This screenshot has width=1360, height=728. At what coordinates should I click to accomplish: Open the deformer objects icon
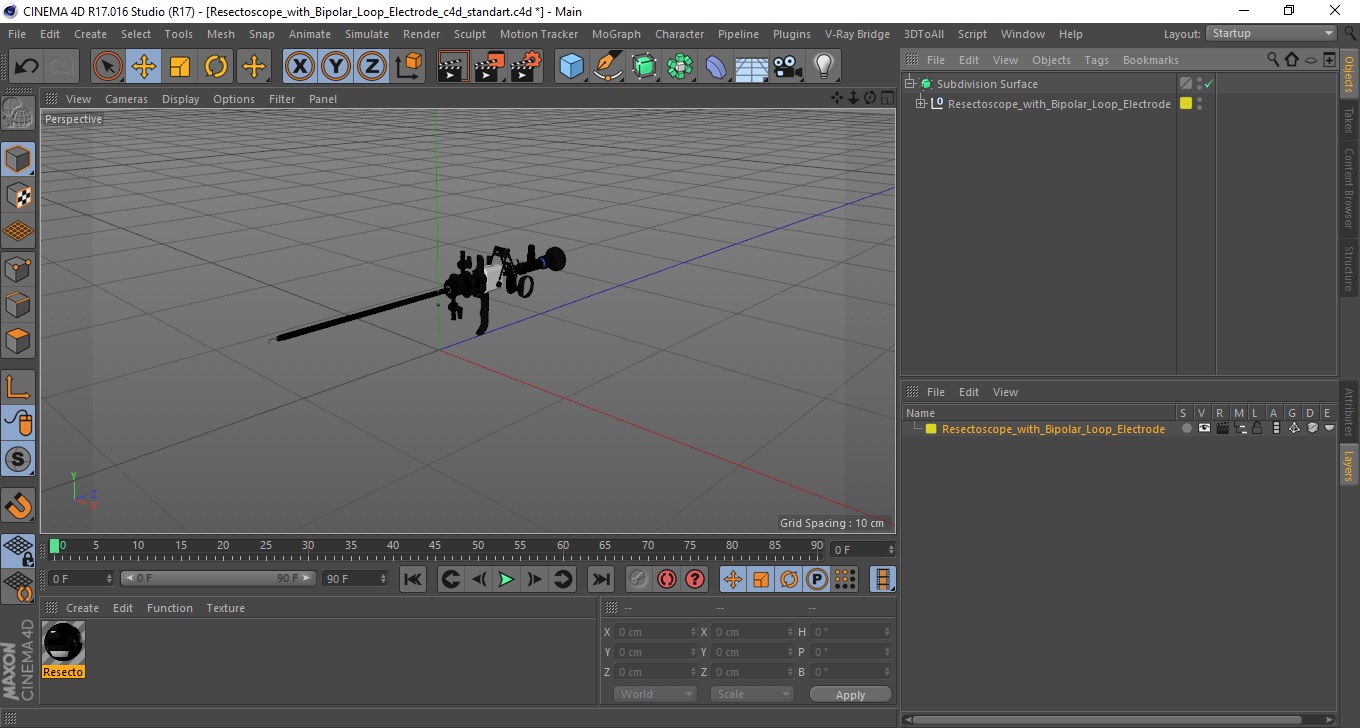pyautogui.click(x=716, y=67)
